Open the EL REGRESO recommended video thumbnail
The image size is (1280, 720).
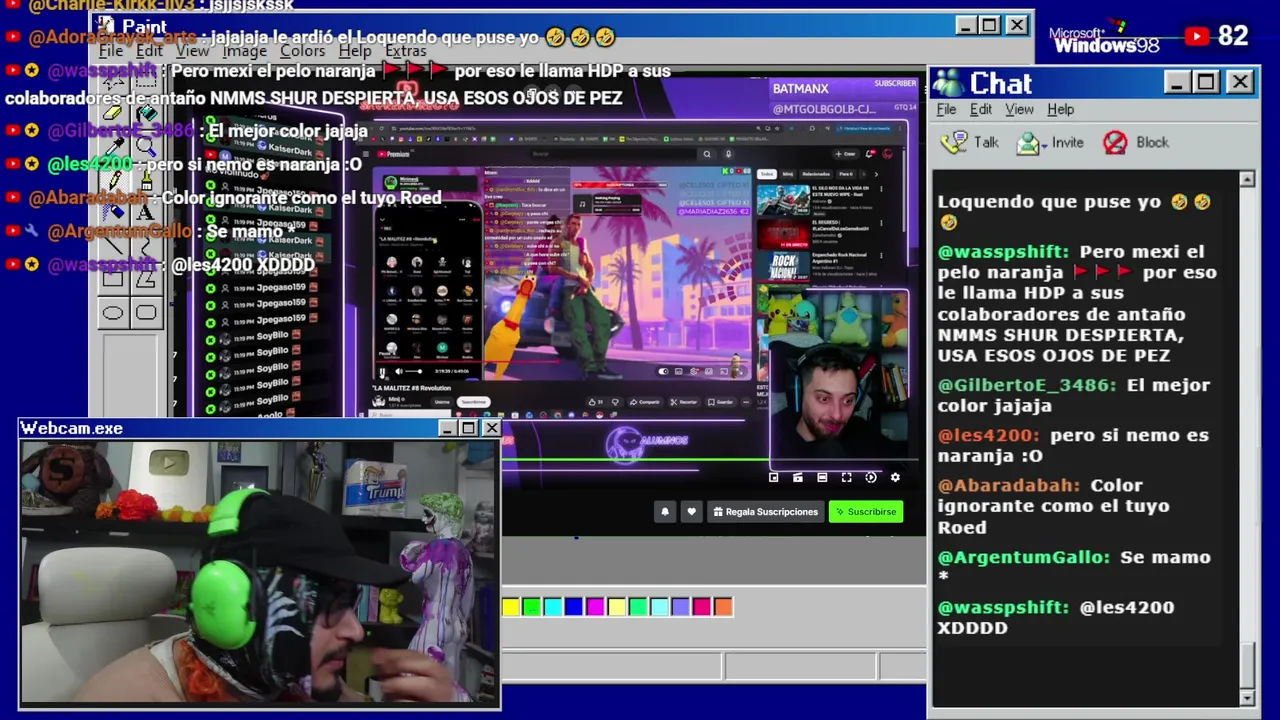(783, 233)
